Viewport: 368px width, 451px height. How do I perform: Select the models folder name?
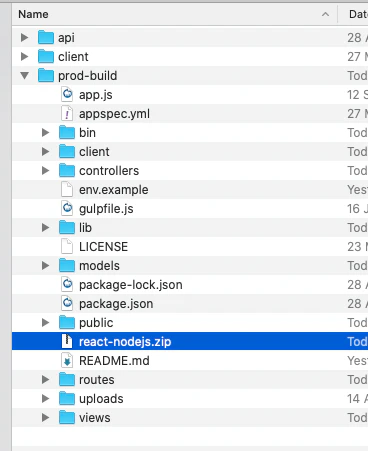click(99, 266)
